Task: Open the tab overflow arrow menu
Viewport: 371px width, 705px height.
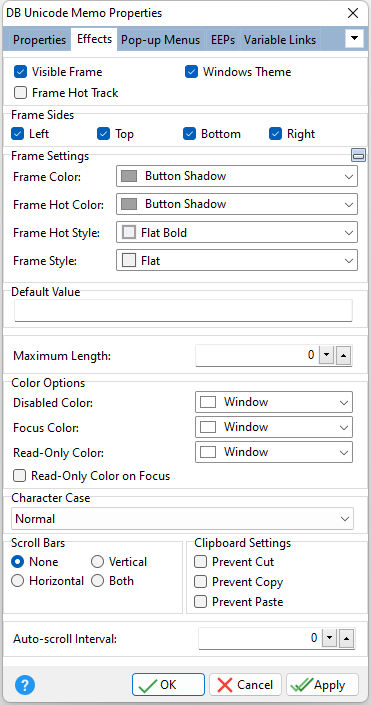Action: point(354,39)
